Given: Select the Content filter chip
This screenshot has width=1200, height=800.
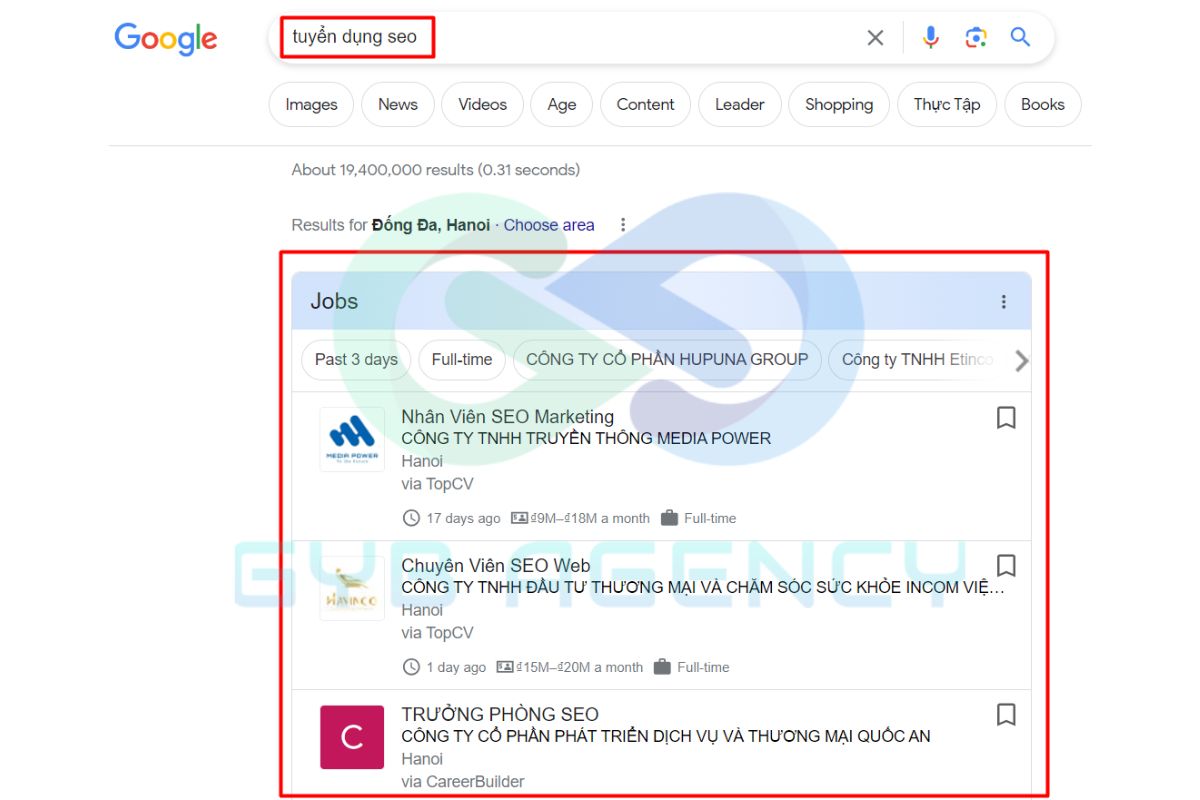Looking at the screenshot, I should point(646,104).
